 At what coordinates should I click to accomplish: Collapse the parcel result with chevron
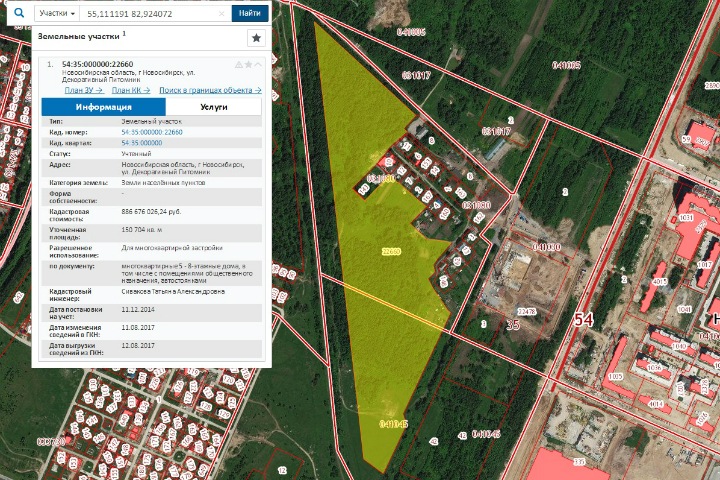(258, 64)
